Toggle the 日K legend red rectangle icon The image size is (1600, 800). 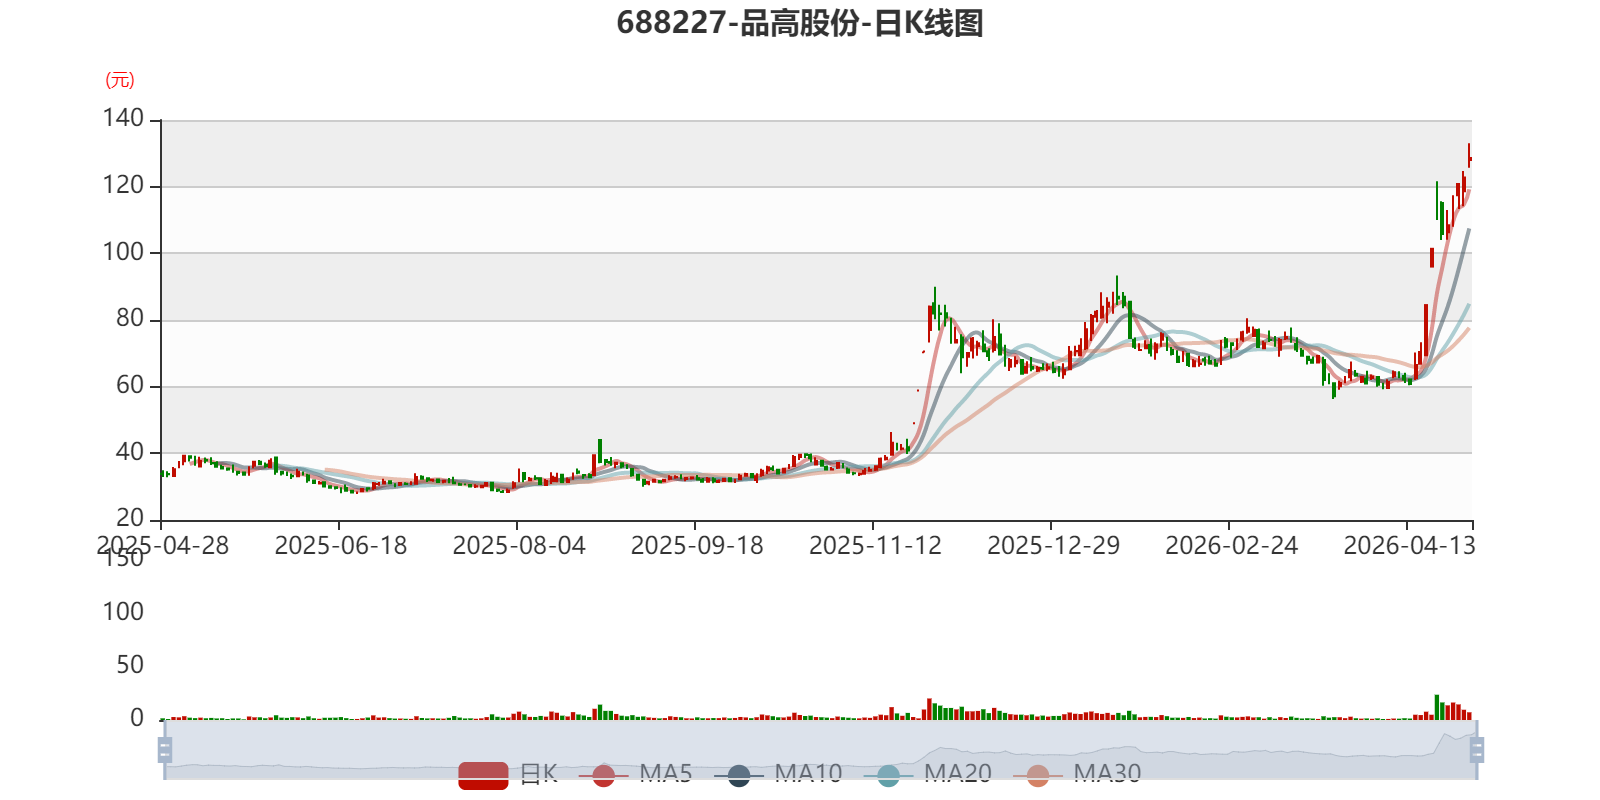point(483,775)
